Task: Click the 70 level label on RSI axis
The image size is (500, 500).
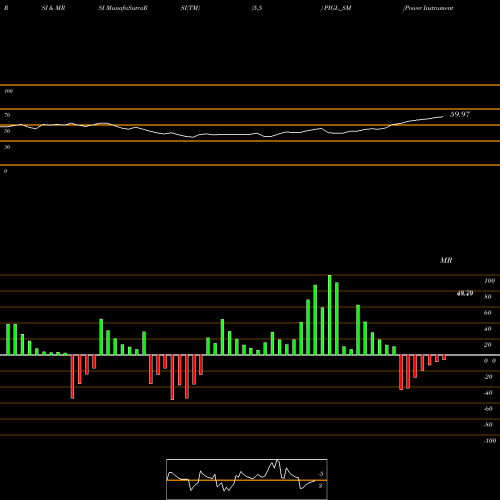Action: coord(7,115)
